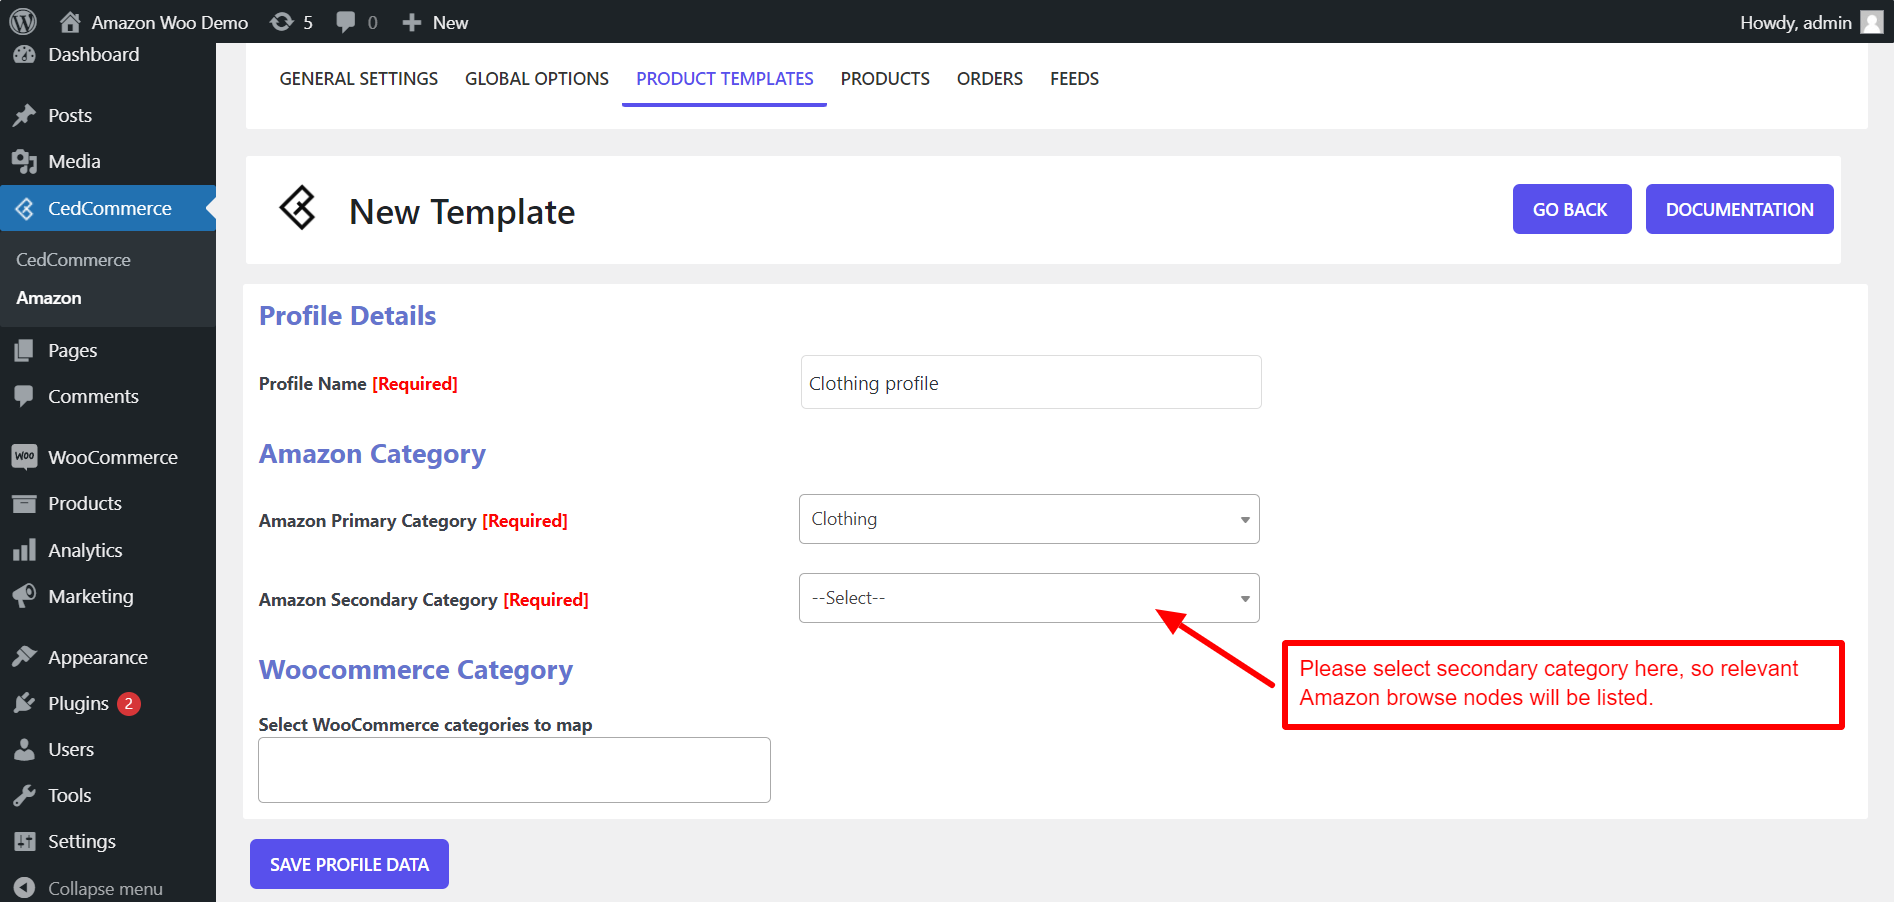Screen dimensions: 1894x902
Task: Click Save Profile Data button
Action: [x=349, y=864]
